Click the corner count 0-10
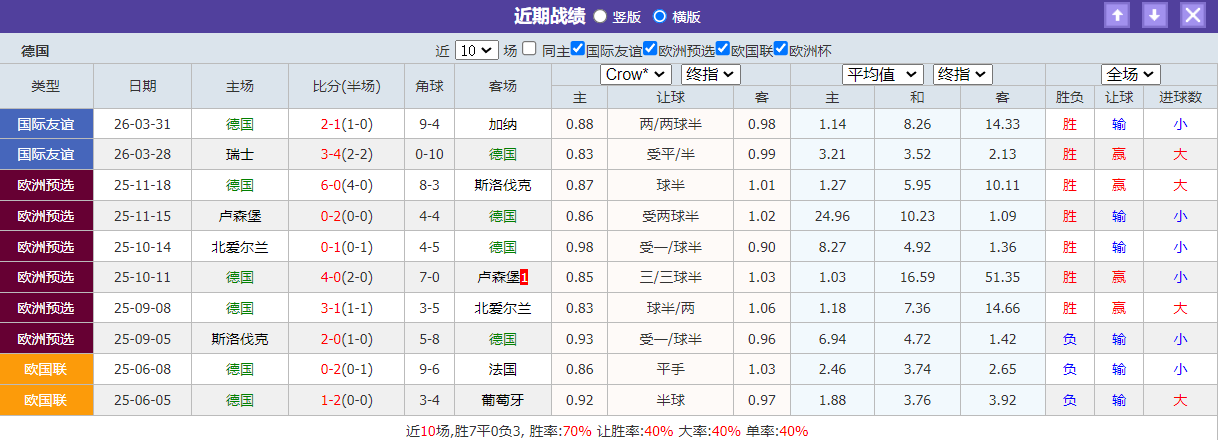This screenshot has width=1225, height=440. 429,154
